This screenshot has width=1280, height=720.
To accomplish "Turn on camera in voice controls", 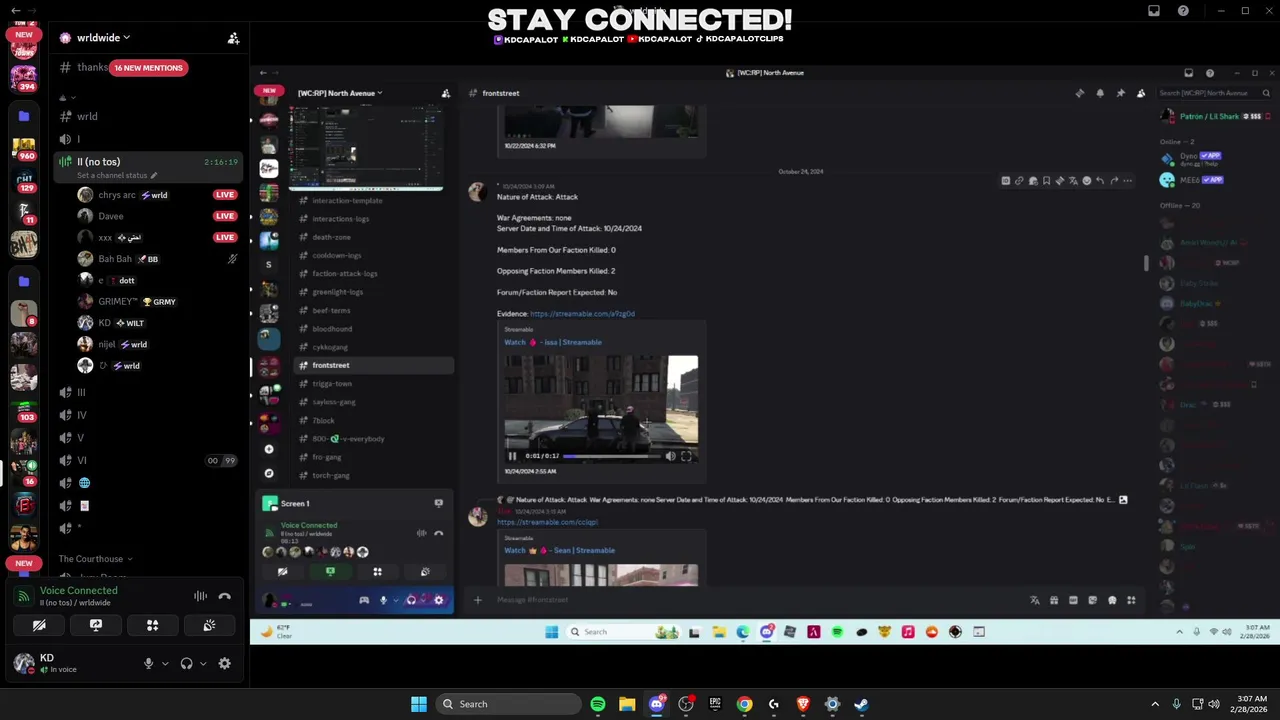I will point(39,625).
